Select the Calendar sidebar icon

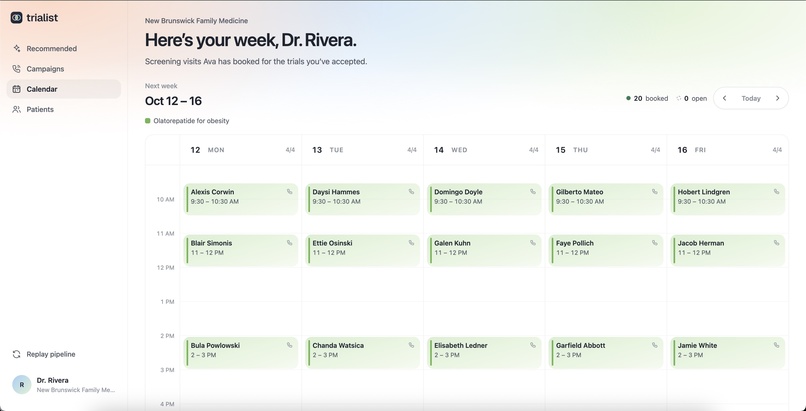pyautogui.click(x=16, y=89)
